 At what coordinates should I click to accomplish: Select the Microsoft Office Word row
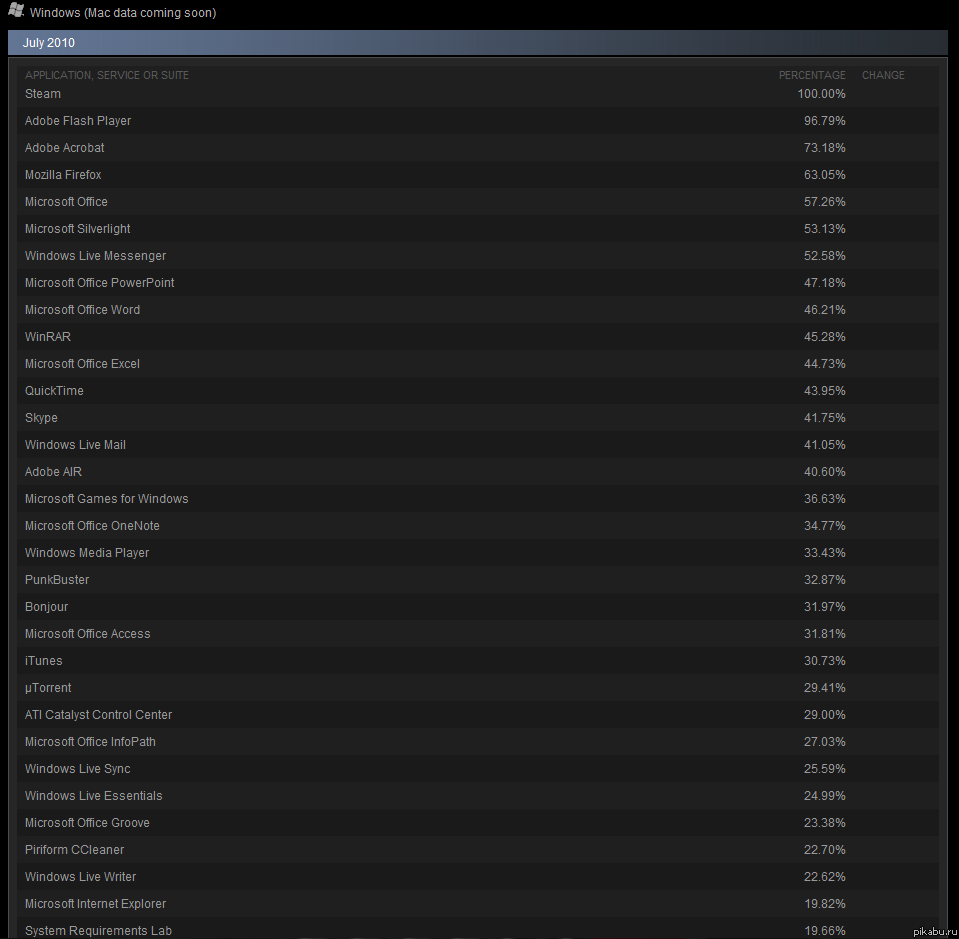point(478,310)
